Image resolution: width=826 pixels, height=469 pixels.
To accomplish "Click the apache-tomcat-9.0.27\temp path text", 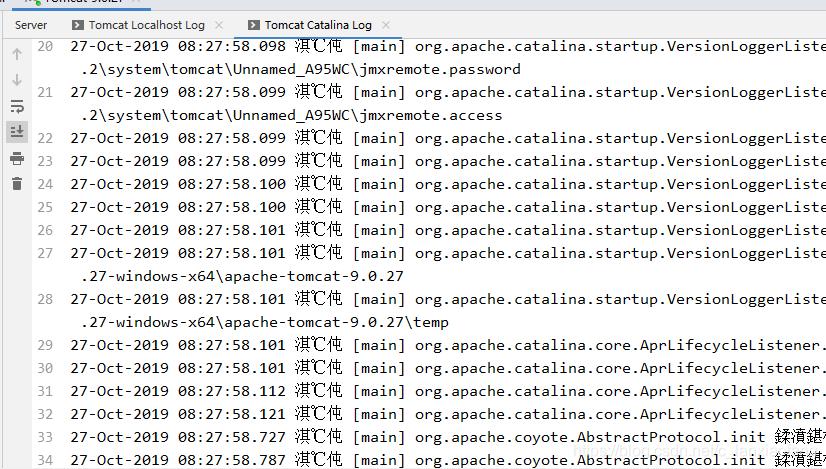I will click(265, 323).
